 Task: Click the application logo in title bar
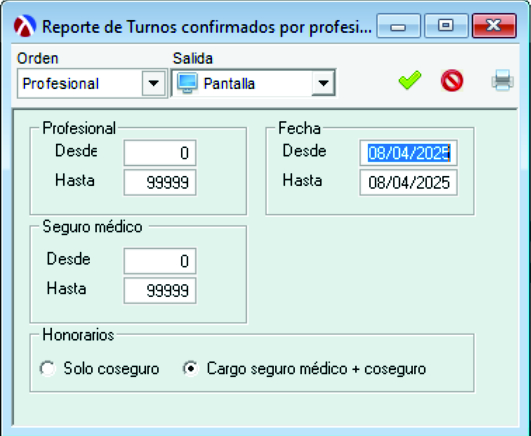click(25, 26)
